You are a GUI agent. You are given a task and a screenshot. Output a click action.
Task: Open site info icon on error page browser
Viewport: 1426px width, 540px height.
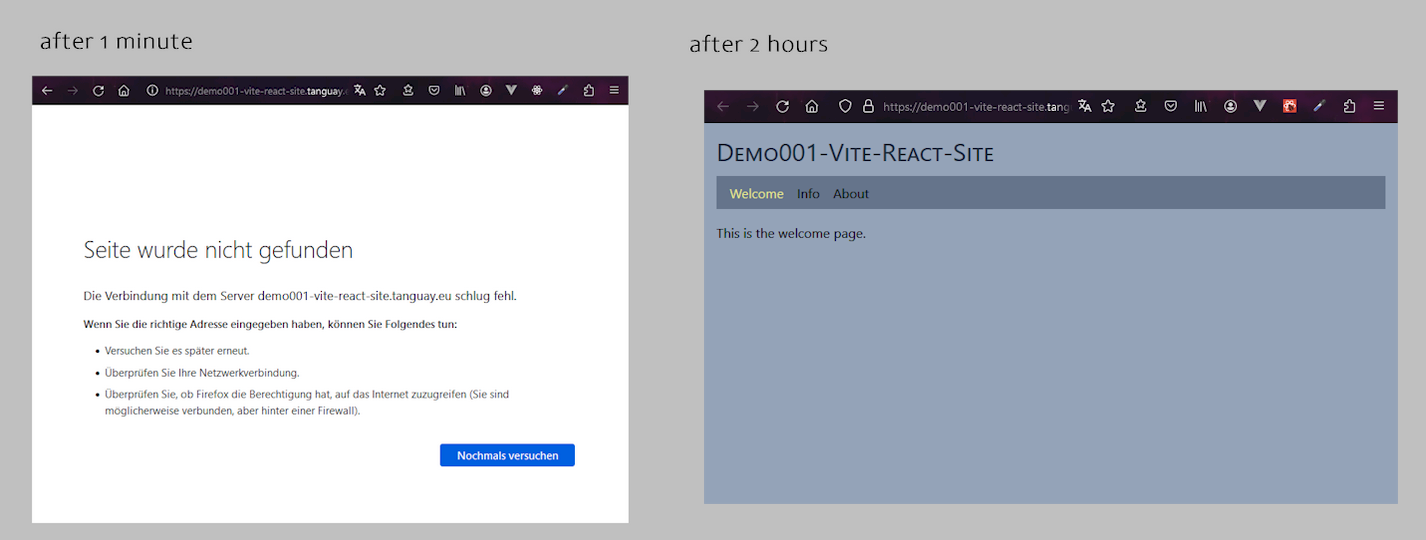[152, 91]
